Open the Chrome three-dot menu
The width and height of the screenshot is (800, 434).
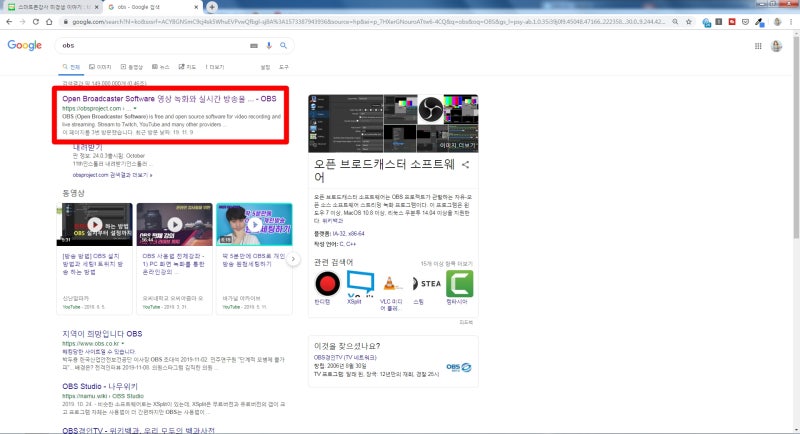pos(791,22)
